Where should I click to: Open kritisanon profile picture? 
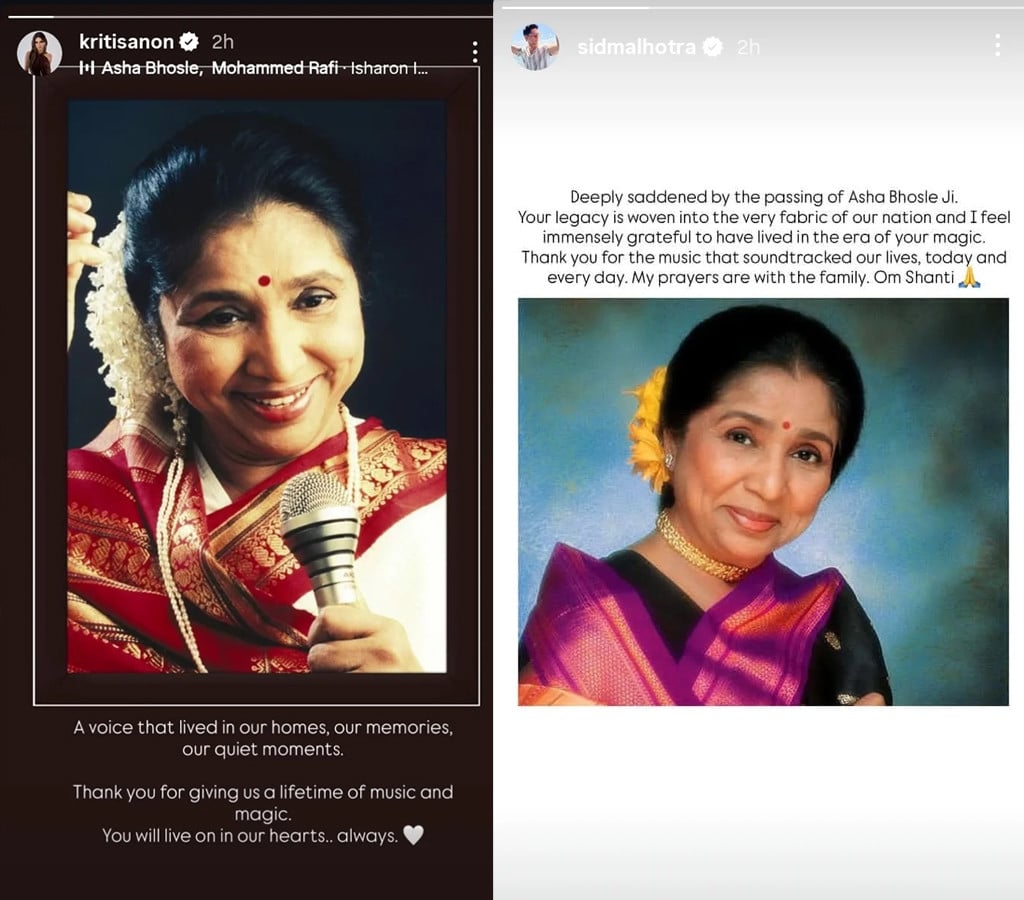(39, 52)
